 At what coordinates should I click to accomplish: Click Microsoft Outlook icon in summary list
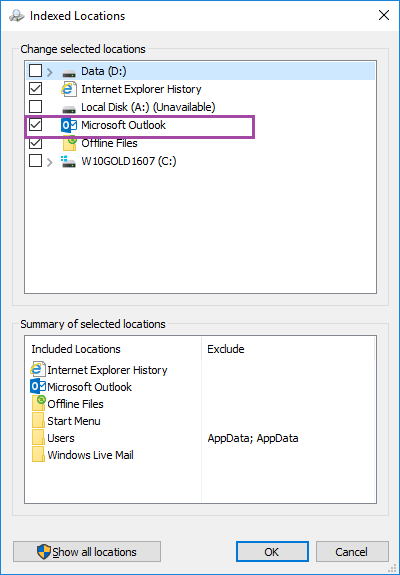(38, 387)
